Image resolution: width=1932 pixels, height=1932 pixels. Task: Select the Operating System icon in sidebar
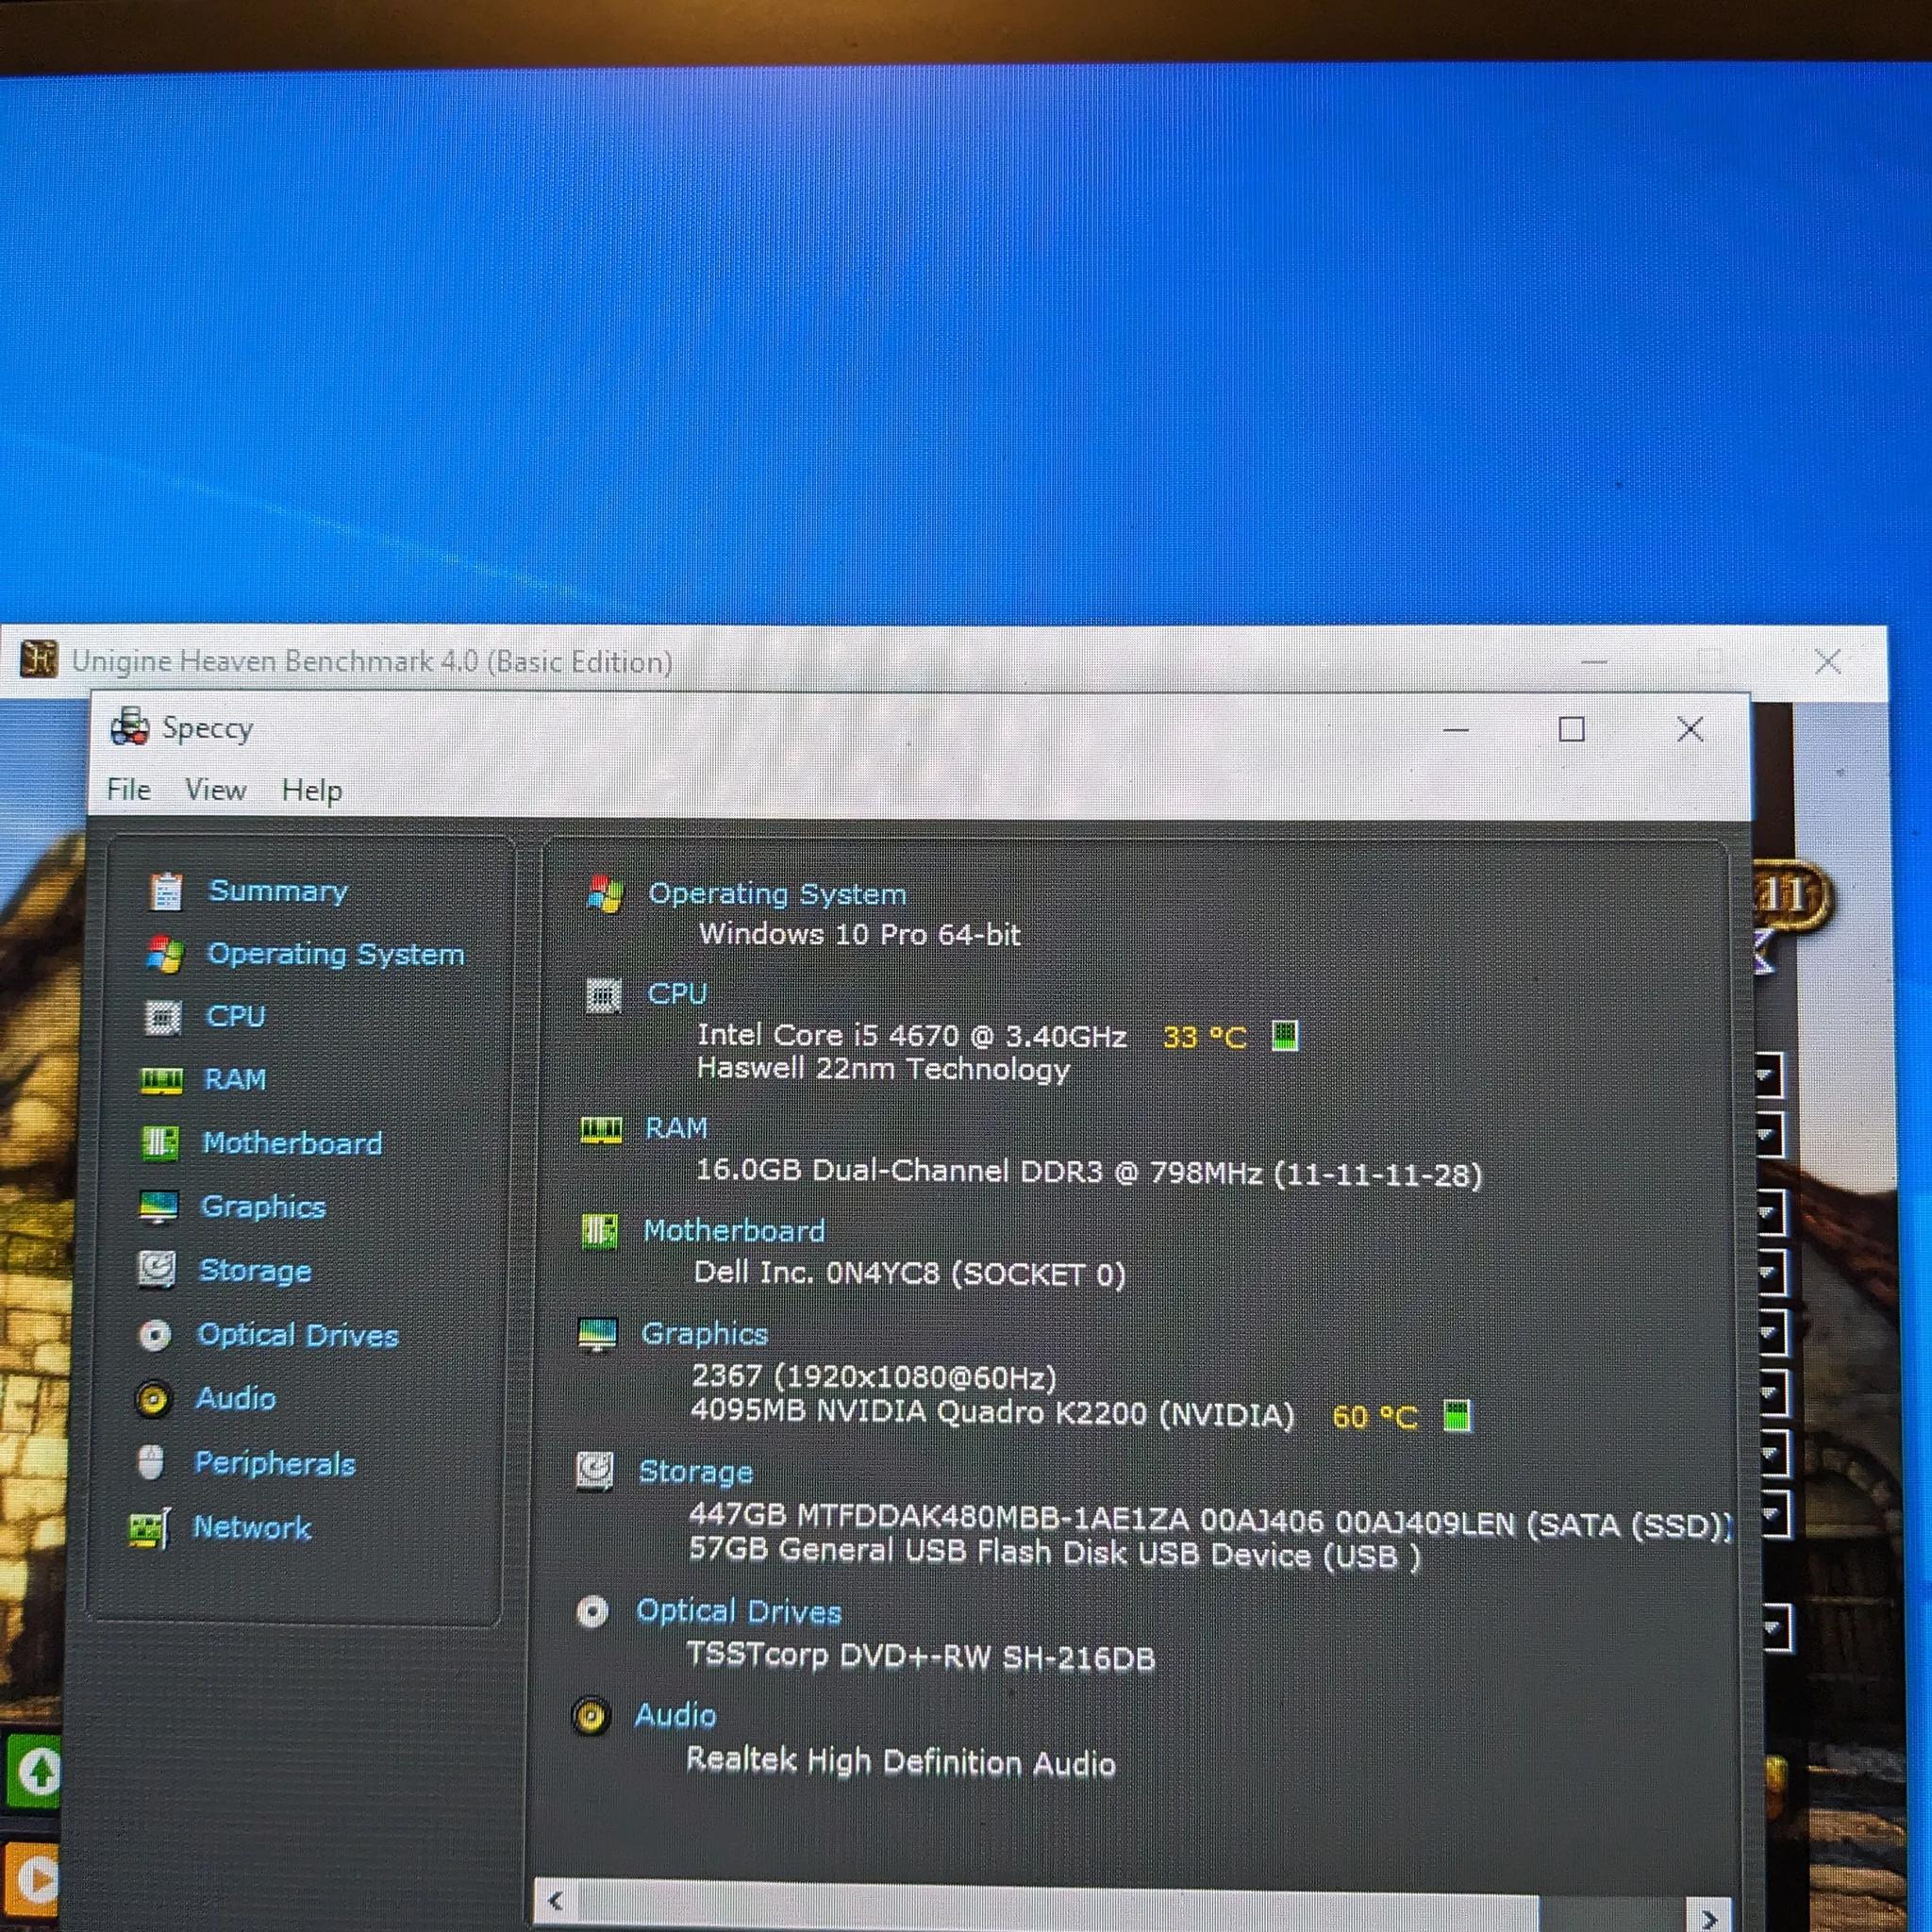tap(165, 954)
